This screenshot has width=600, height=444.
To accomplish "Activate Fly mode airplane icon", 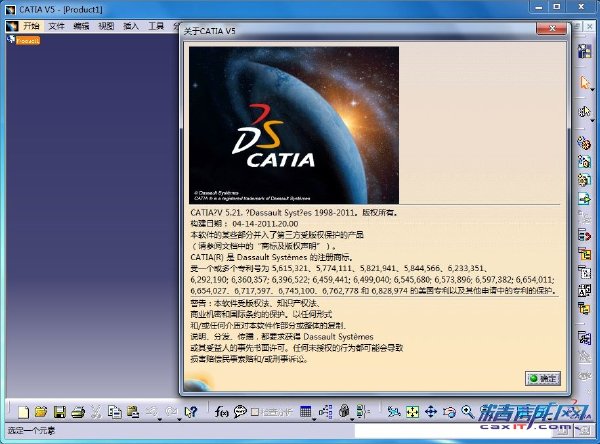I will click(394, 412).
